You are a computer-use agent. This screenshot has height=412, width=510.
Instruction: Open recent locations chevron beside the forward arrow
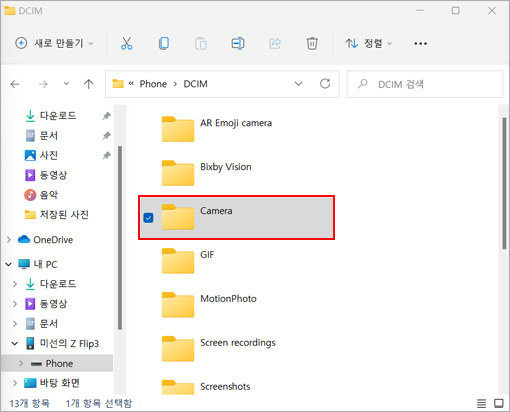[x=66, y=84]
